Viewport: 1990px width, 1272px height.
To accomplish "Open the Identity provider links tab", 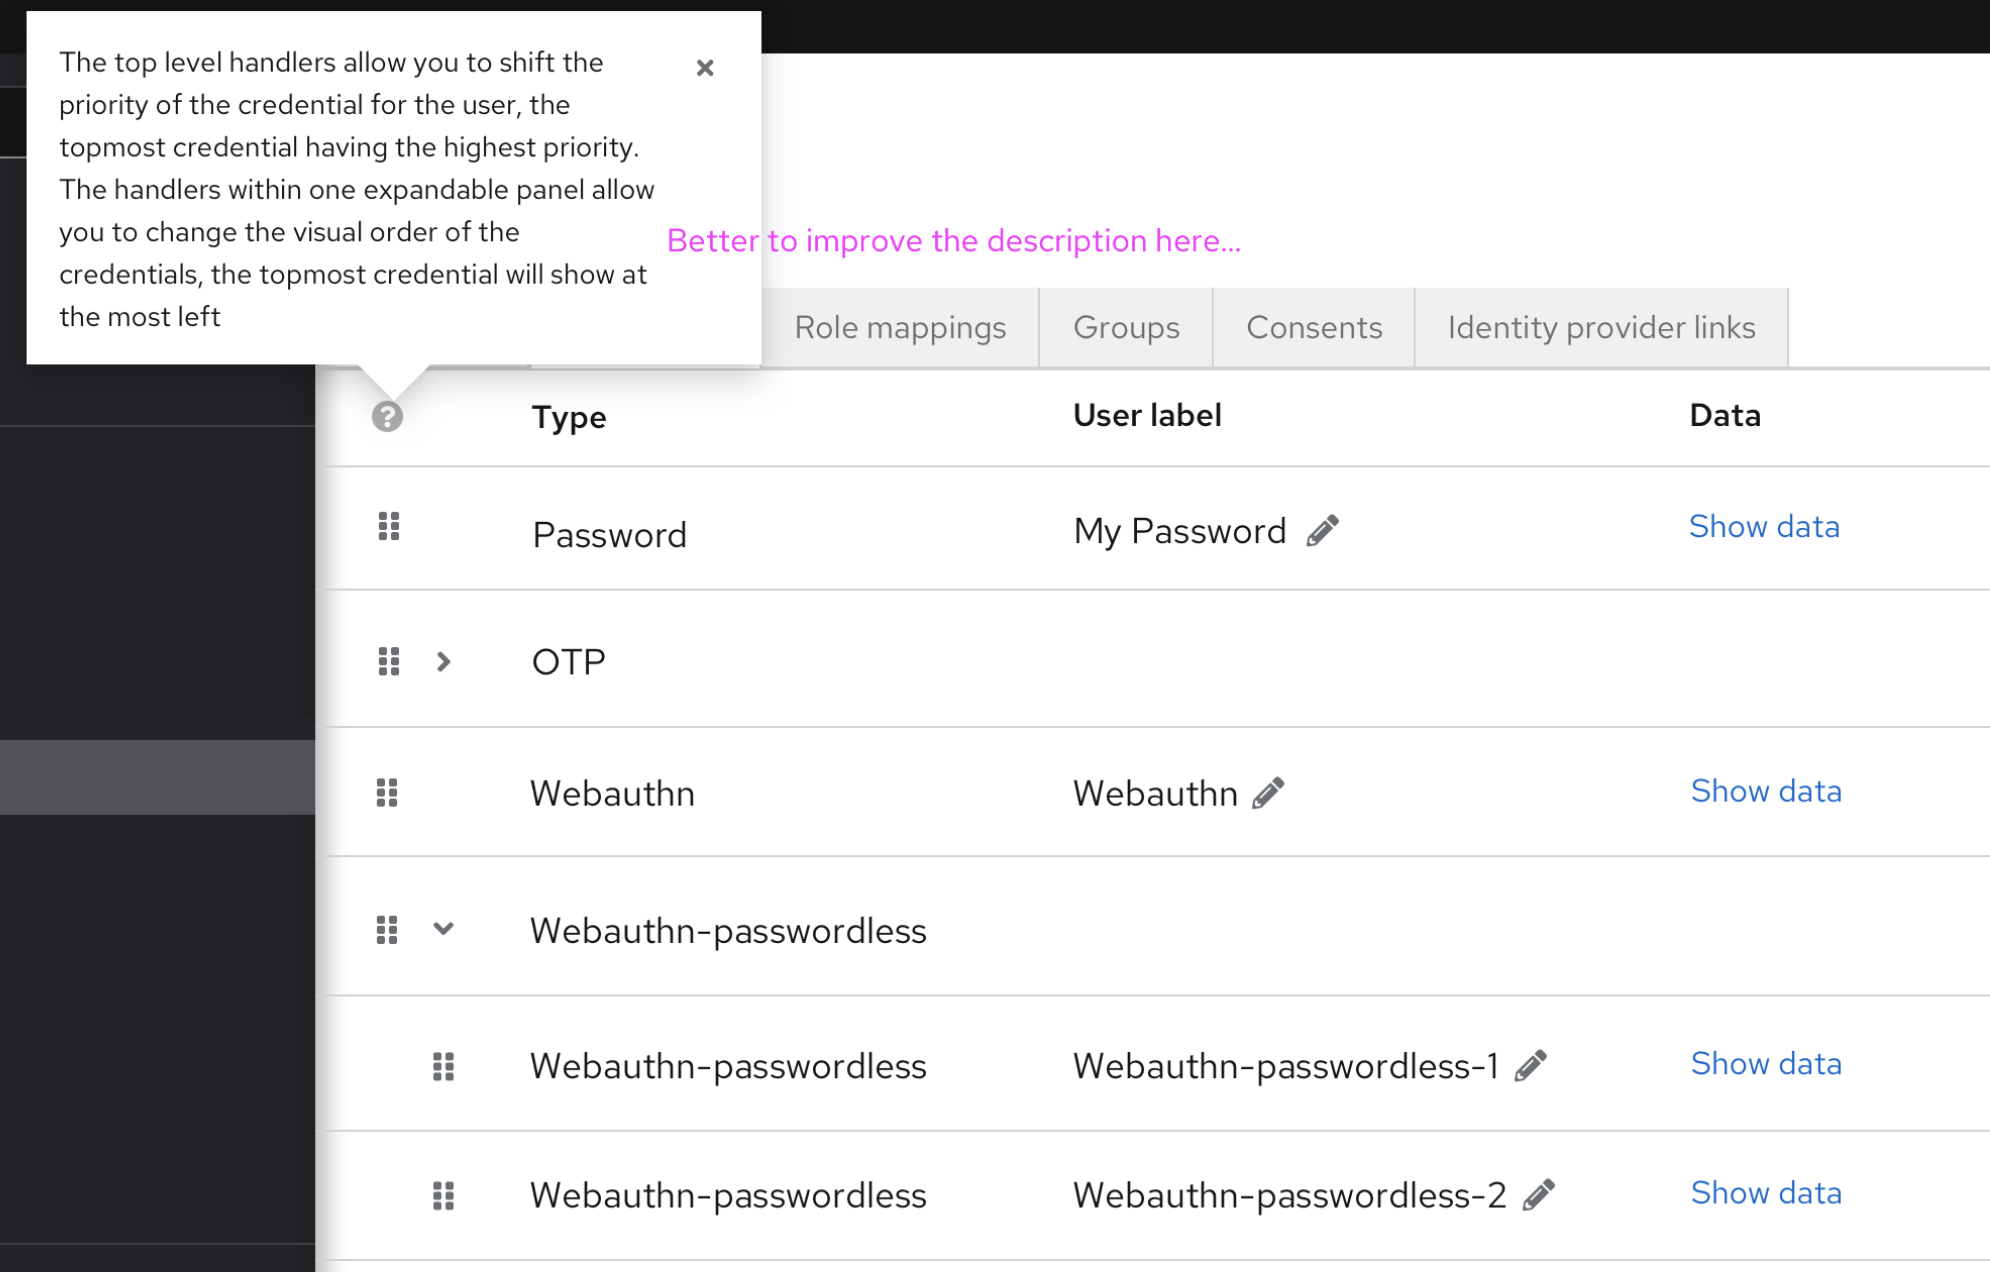I will [1600, 327].
